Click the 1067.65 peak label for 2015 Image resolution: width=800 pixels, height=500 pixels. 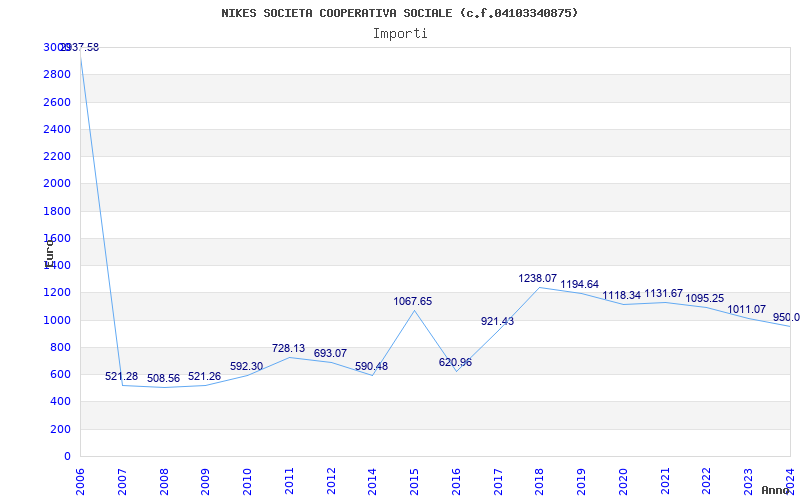click(412, 302)
